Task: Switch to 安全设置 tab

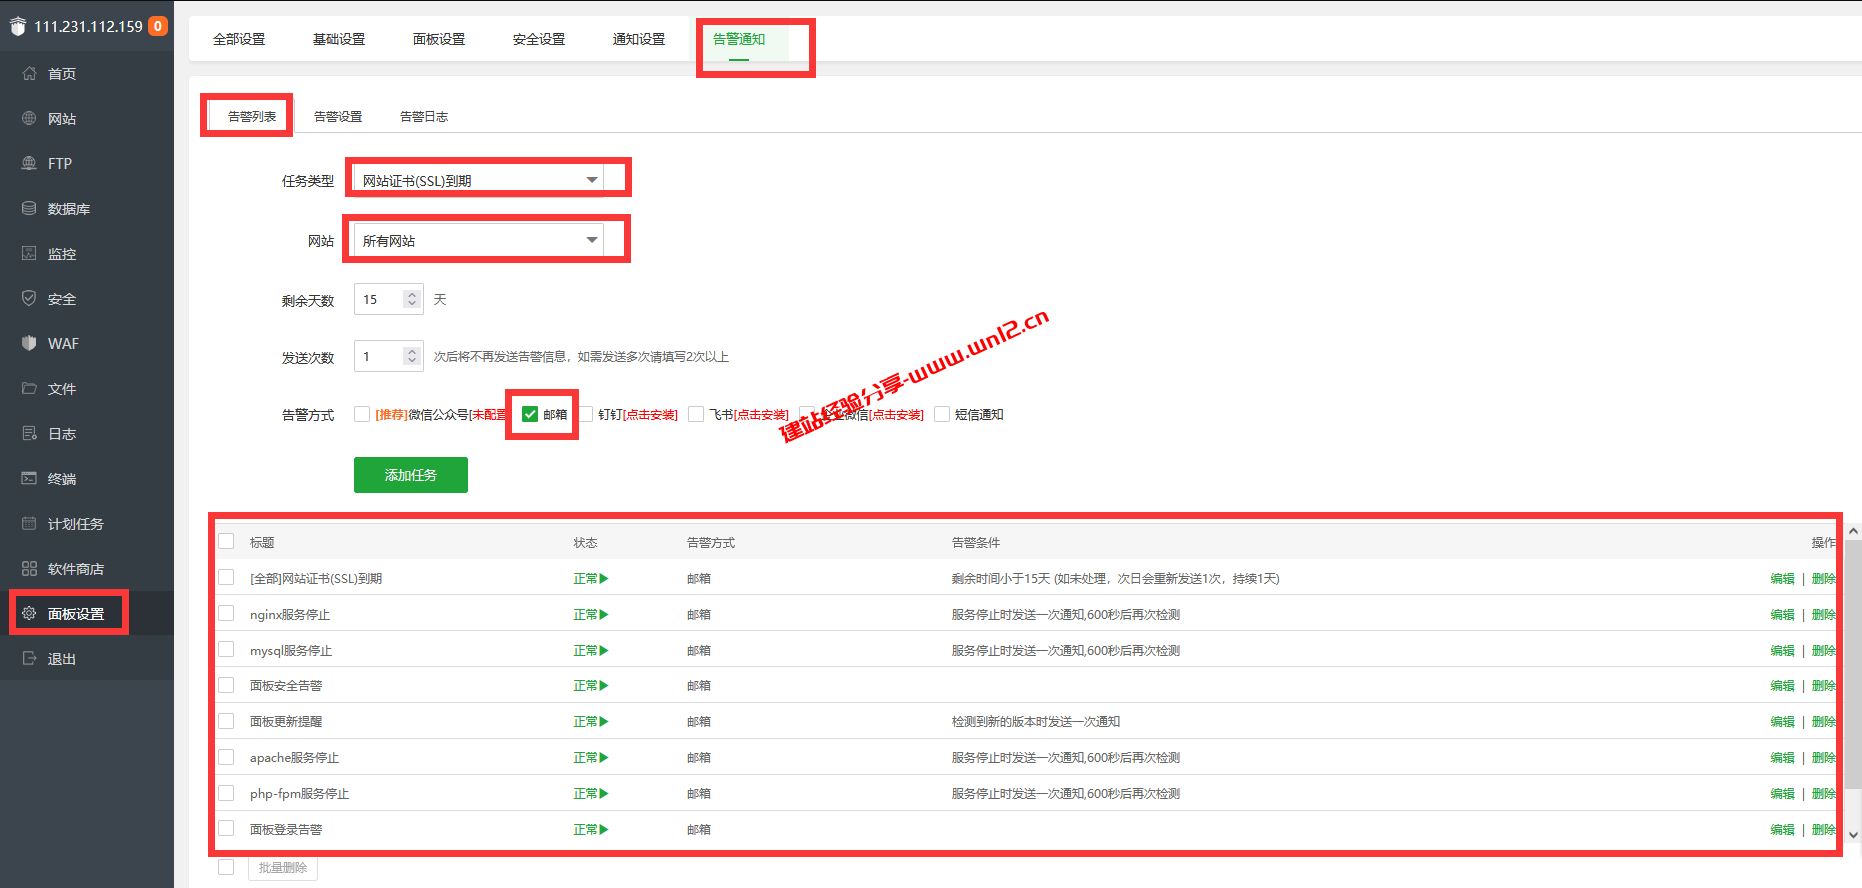Action: (x=539, y=39)
